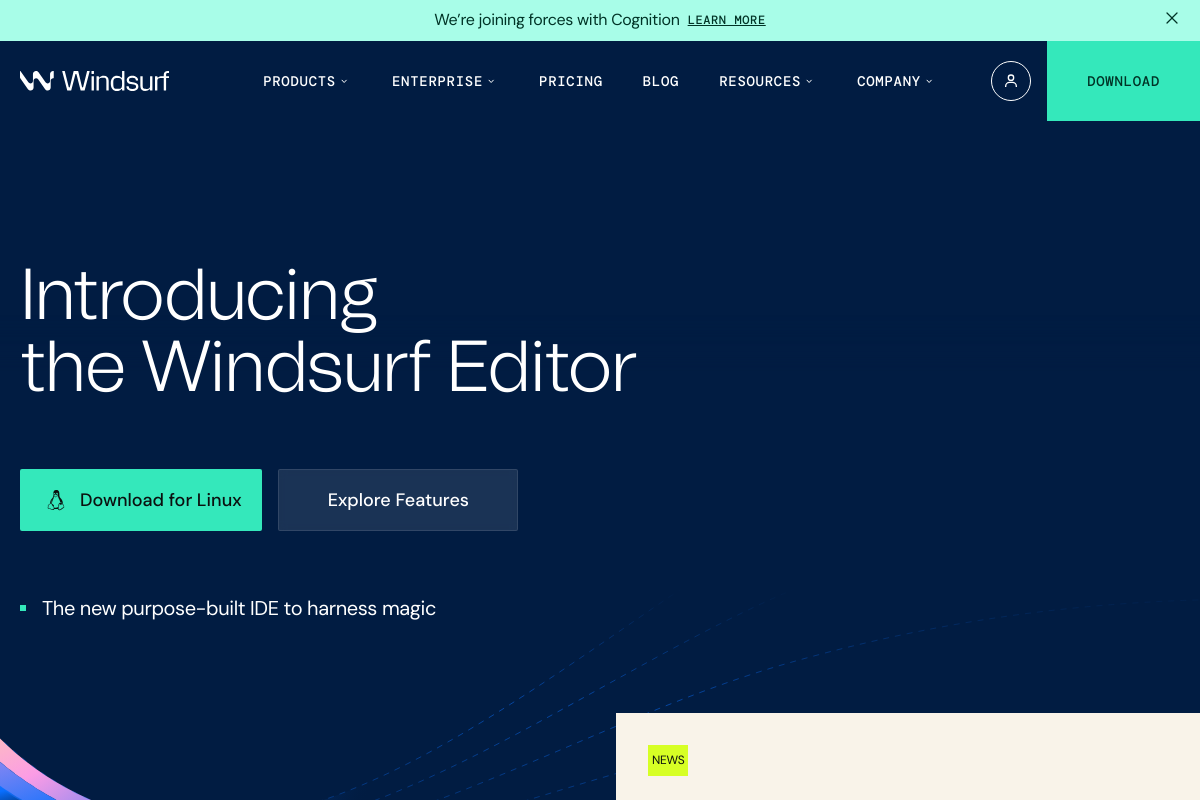Expand the Products dropdown menu
This screenshot has width=1200, height=800.
point(305,81)
